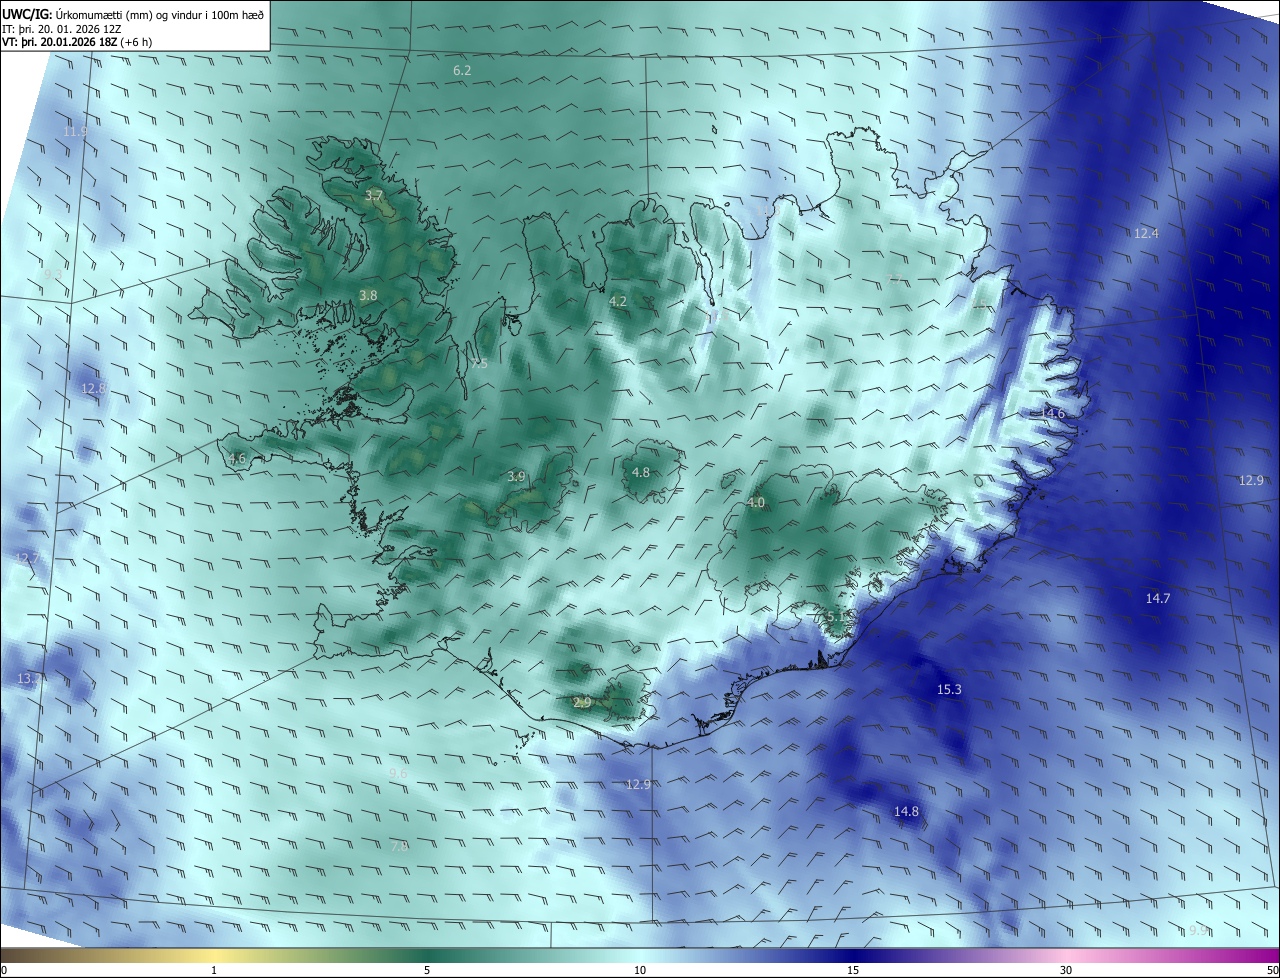Click the 11.9 value label

(75, 131)
